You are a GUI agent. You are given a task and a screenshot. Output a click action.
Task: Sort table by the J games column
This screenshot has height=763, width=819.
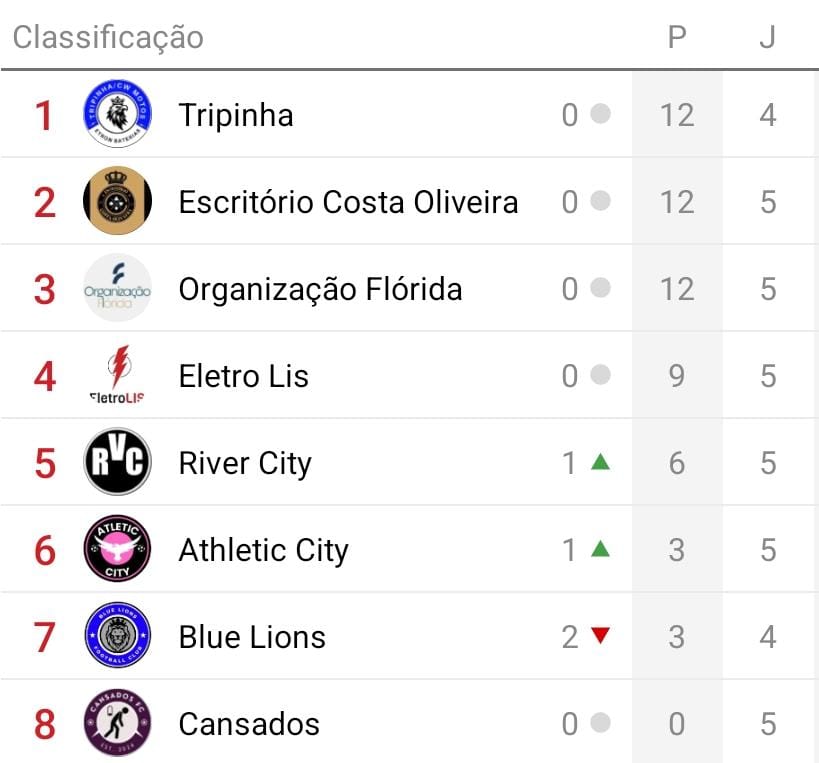767,38
